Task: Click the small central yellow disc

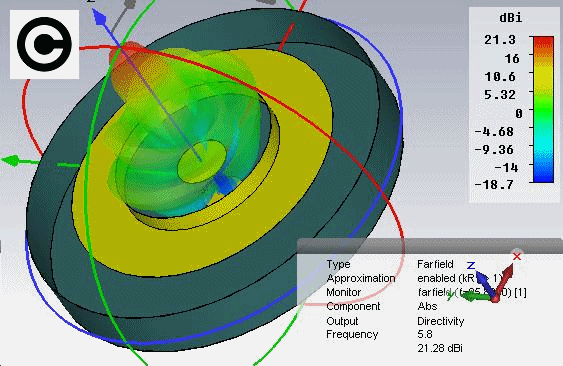Action: [x=202, y=161]
